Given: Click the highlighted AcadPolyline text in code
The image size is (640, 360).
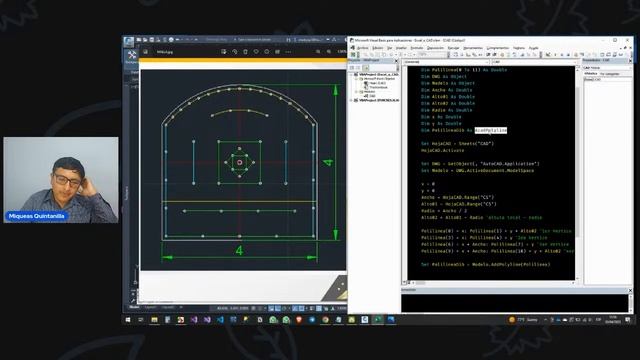Looking at the screenshot, I should point(491,130).
